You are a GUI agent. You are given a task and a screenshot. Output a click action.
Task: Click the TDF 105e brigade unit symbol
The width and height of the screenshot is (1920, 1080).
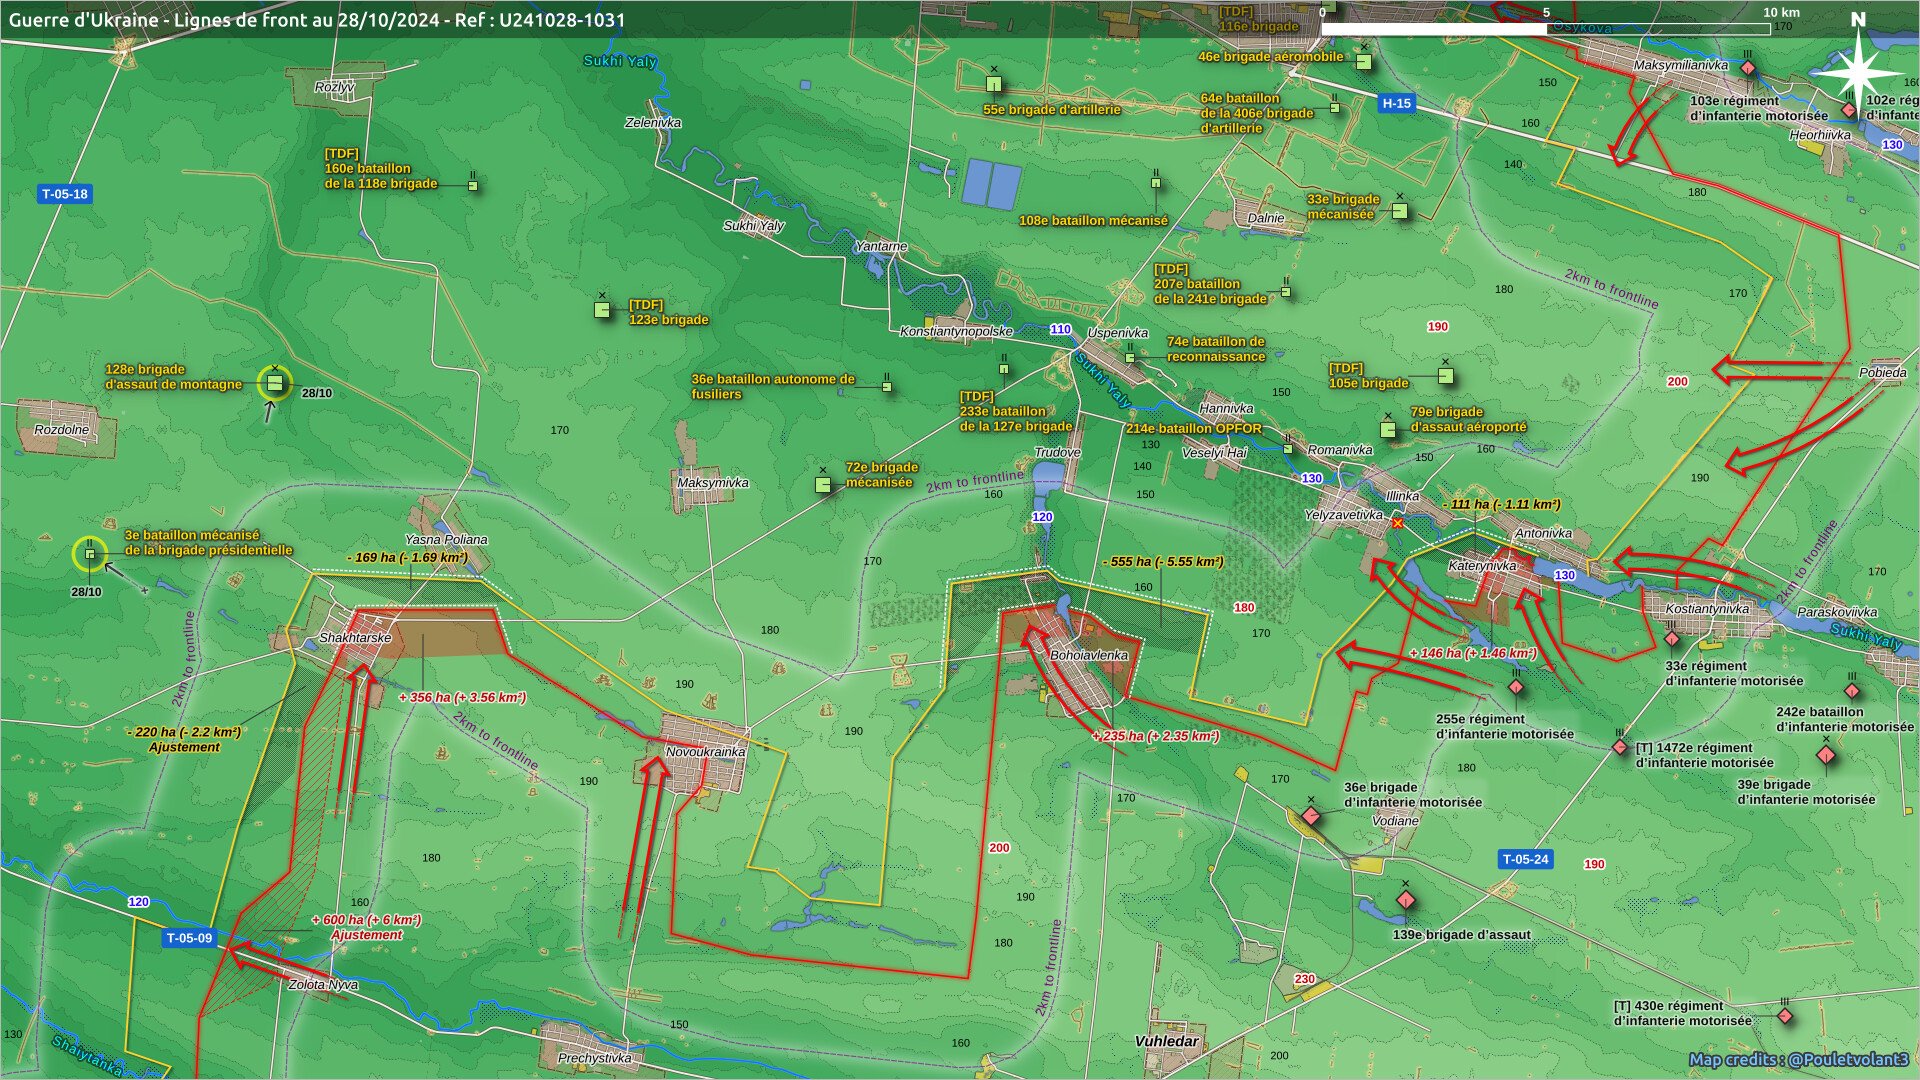(x=1445, y=376)
